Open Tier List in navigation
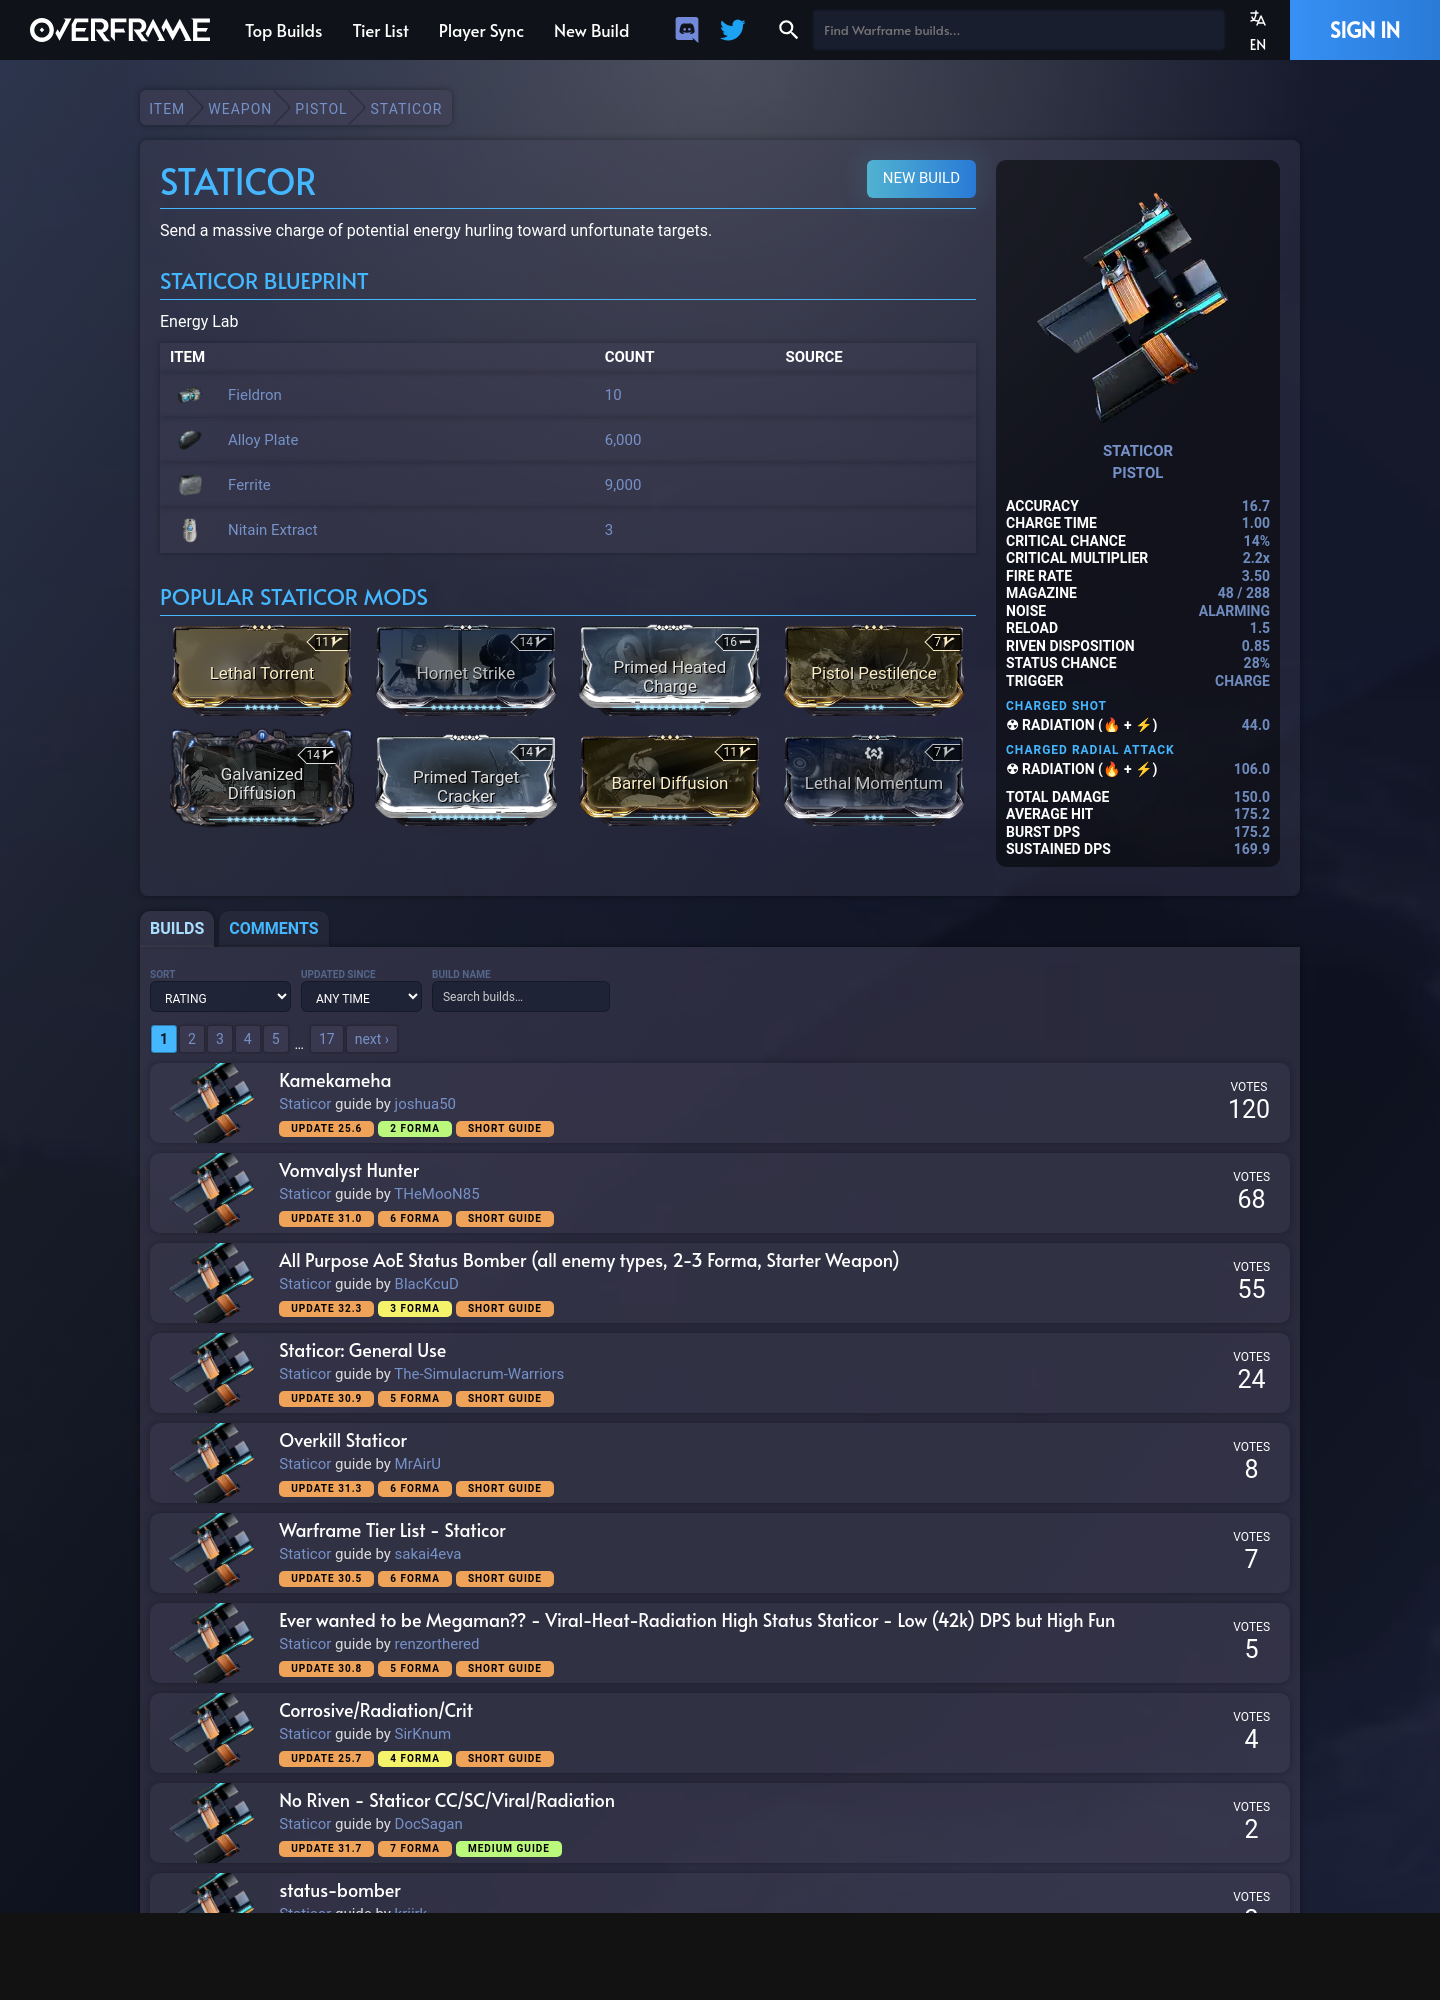Viewport: 1440px width, 2000px height. (x=380, y=31)
